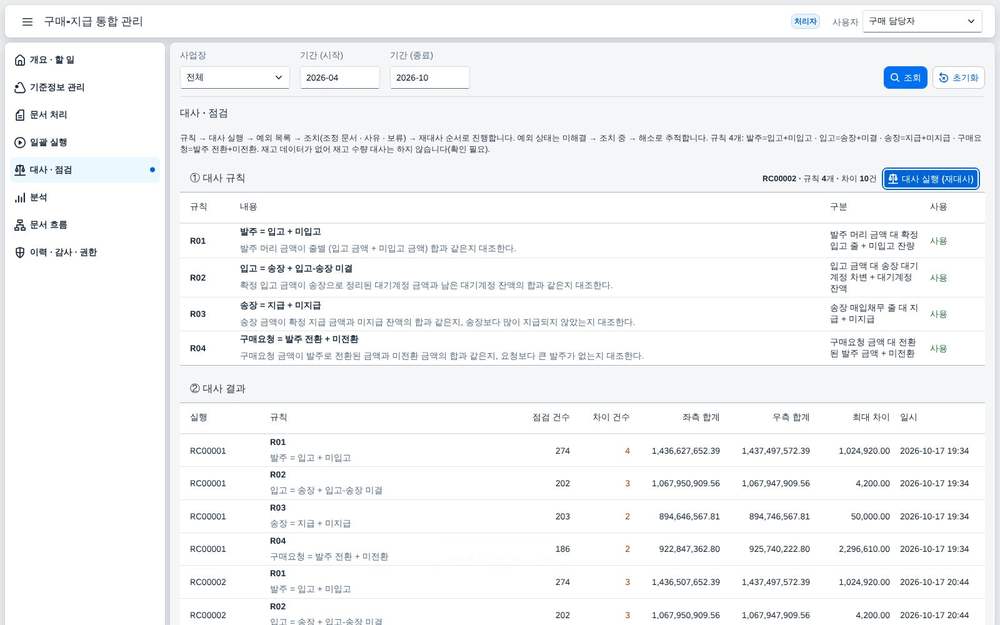Click difference count 3 for RC00001 R02

[627, 483]
